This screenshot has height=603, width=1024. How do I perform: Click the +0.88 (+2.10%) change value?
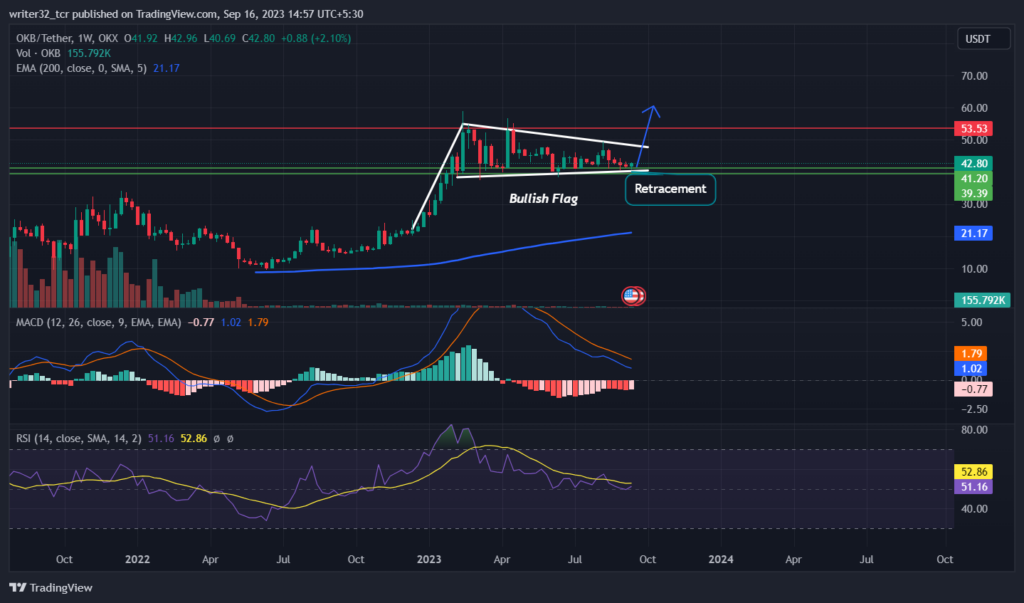[x=316, y=39]
